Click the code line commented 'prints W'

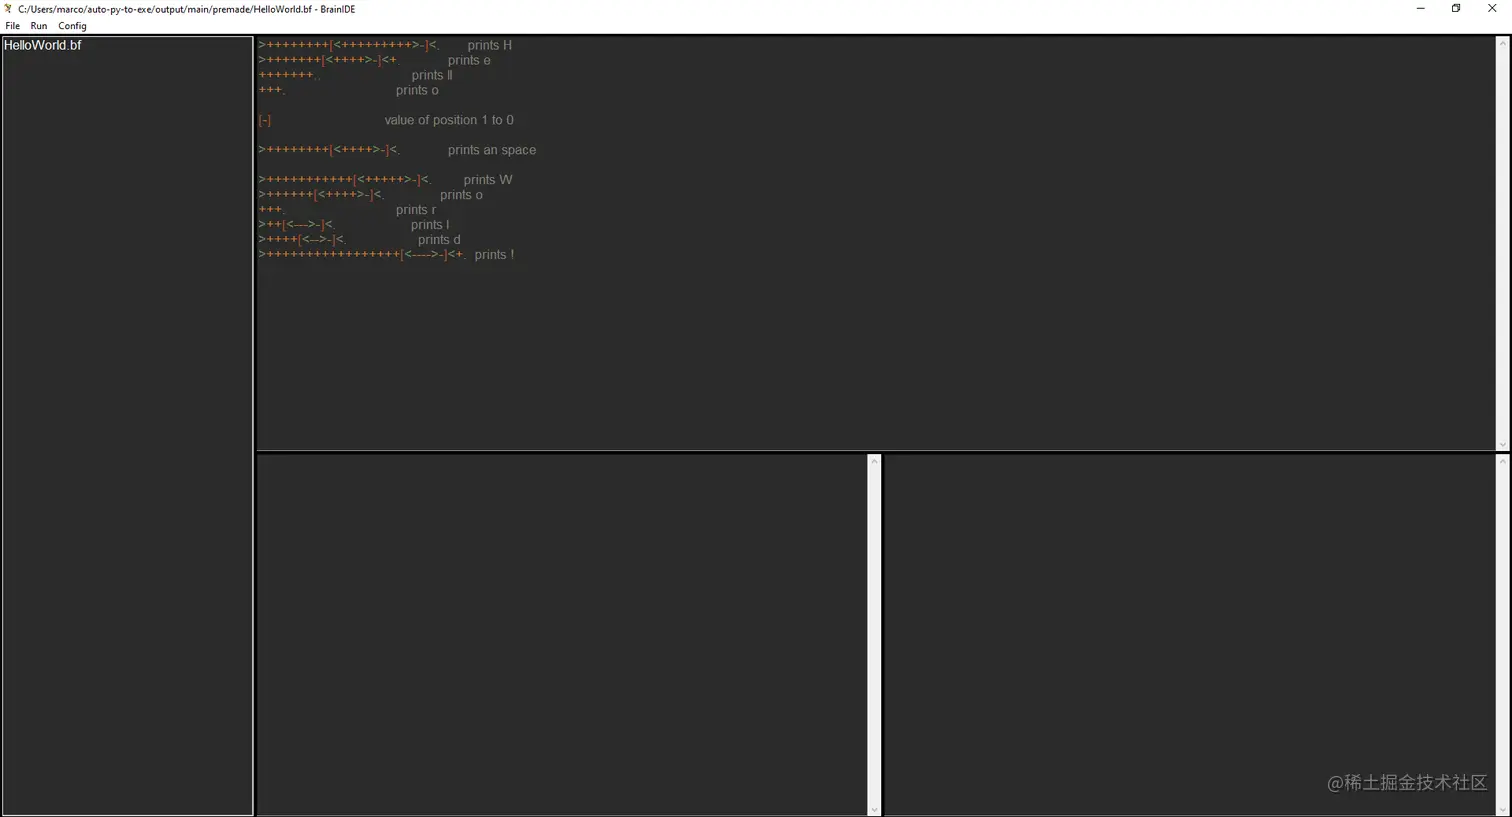pos(385,180)
